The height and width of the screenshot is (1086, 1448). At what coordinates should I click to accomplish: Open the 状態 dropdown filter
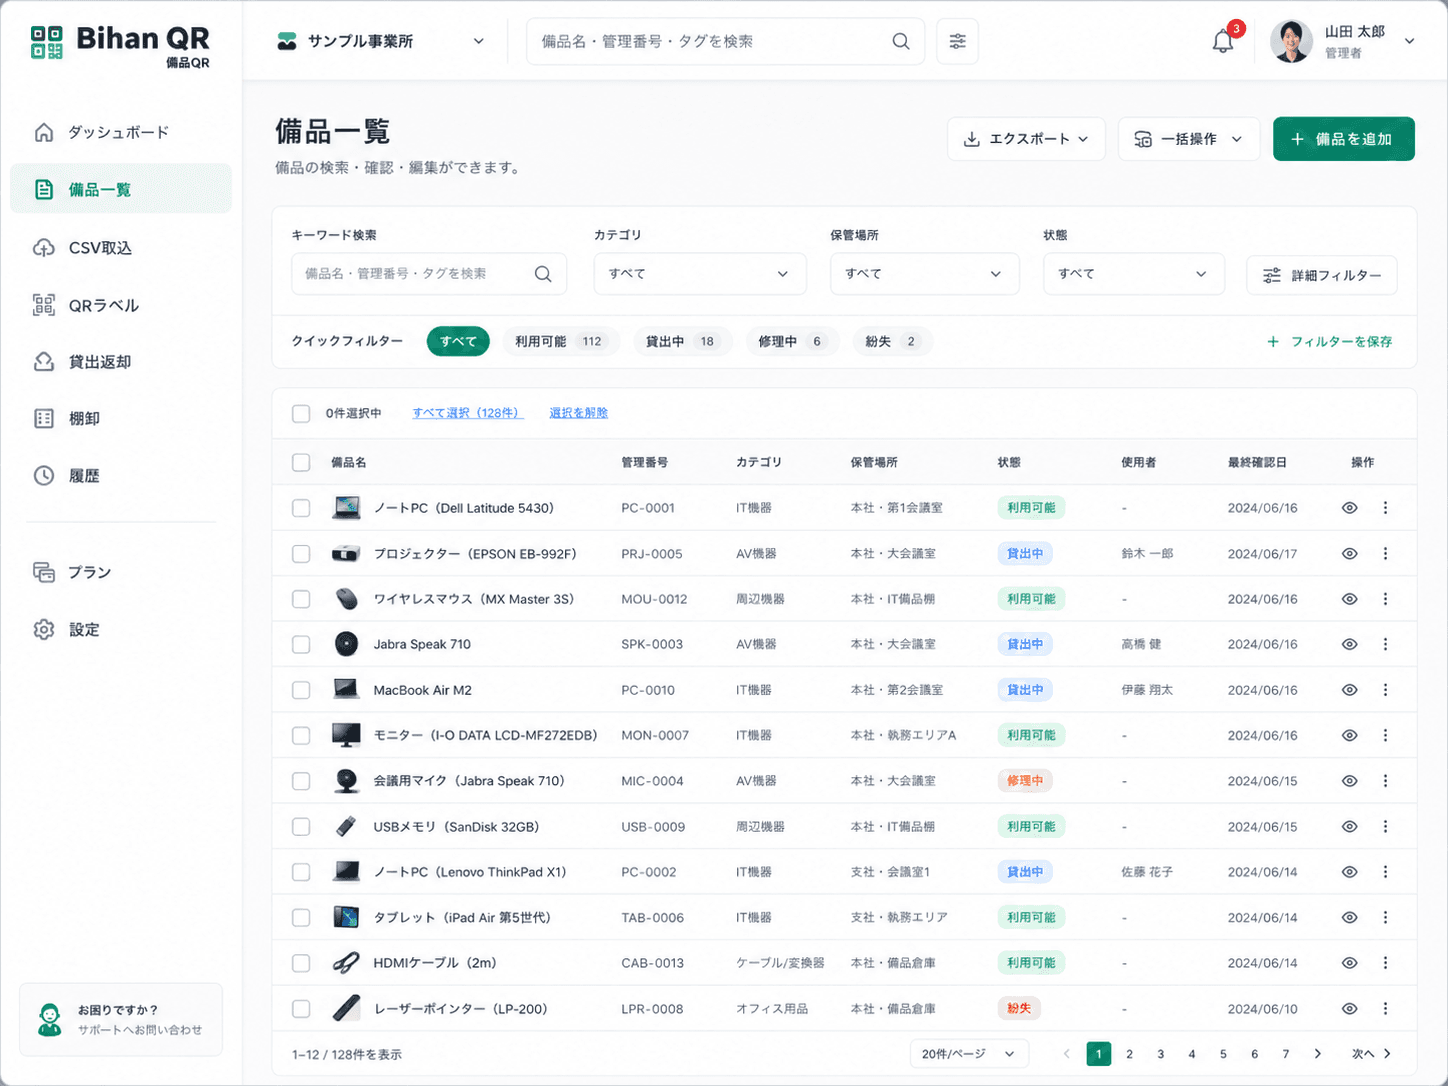1134,274
